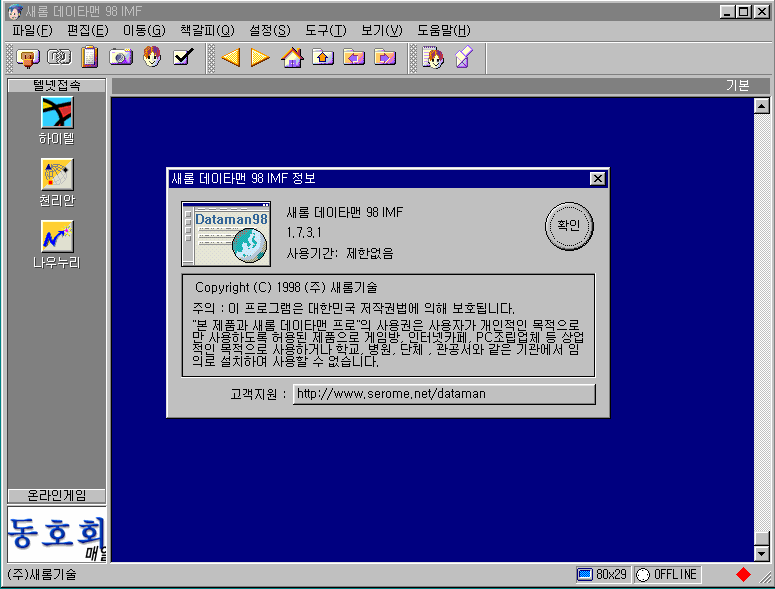Click the 80x29 screen size indicator
Viewport: 775px width, 589px height.
point(603,575)
